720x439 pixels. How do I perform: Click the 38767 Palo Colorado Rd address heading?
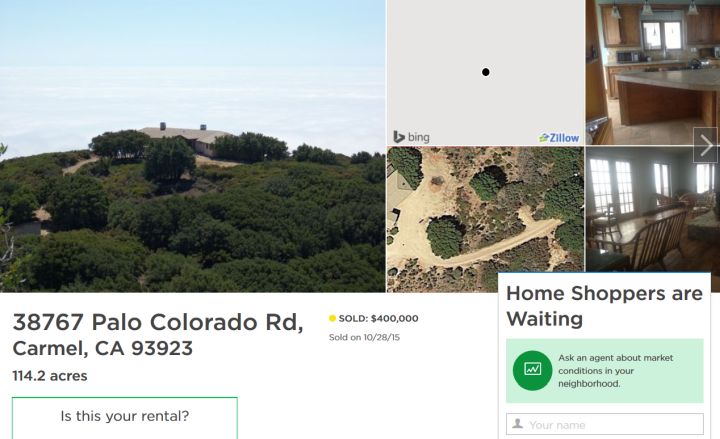[x=158, y=335]
